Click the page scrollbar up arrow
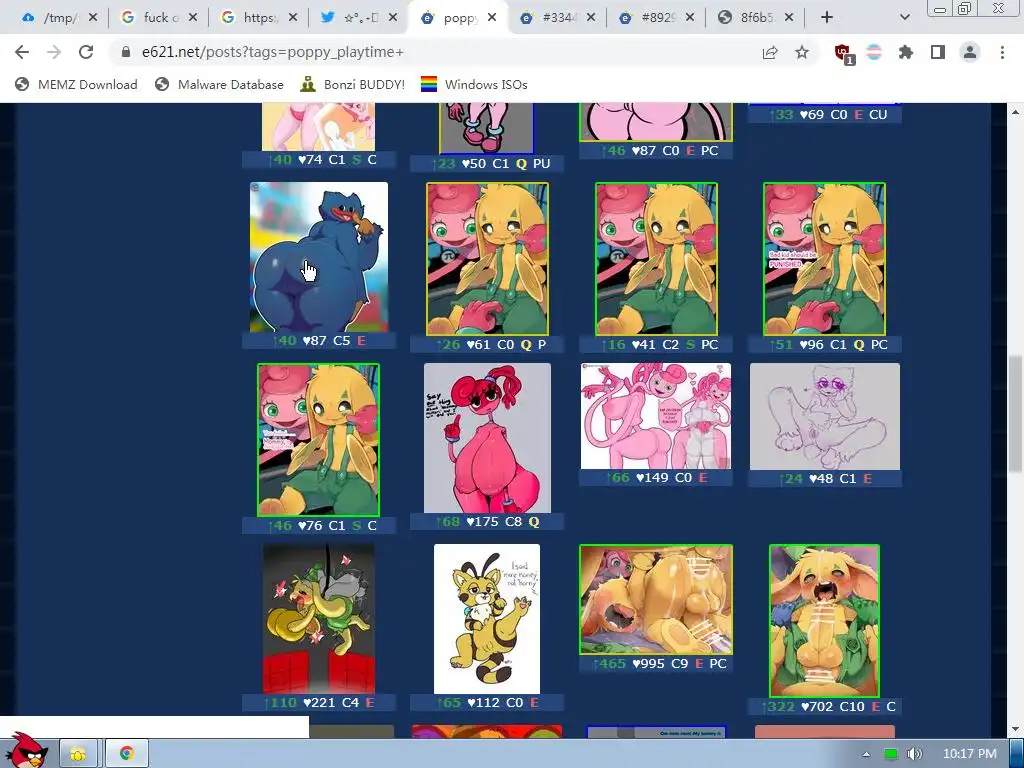Image resolution: width=1024 pixels, height=768 pixels. pyautogui.click(x=1016, y=112)
